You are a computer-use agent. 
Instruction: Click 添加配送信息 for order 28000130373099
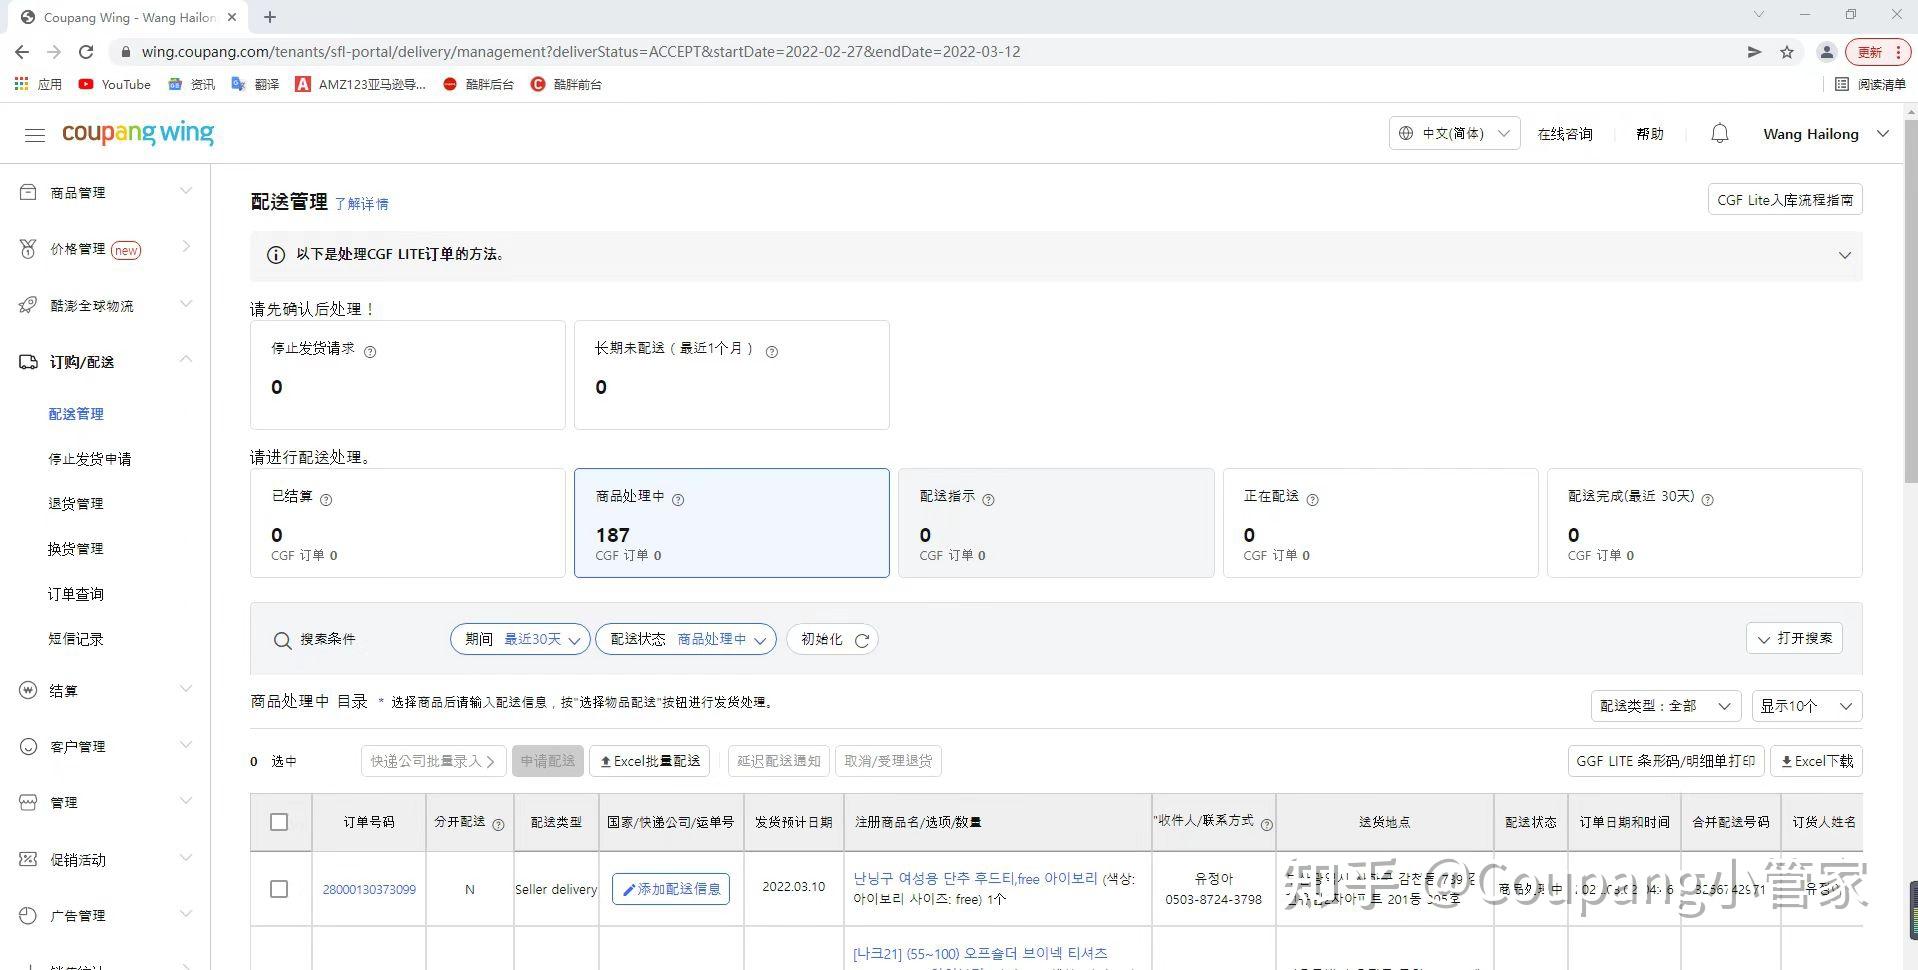pos(671,889)
